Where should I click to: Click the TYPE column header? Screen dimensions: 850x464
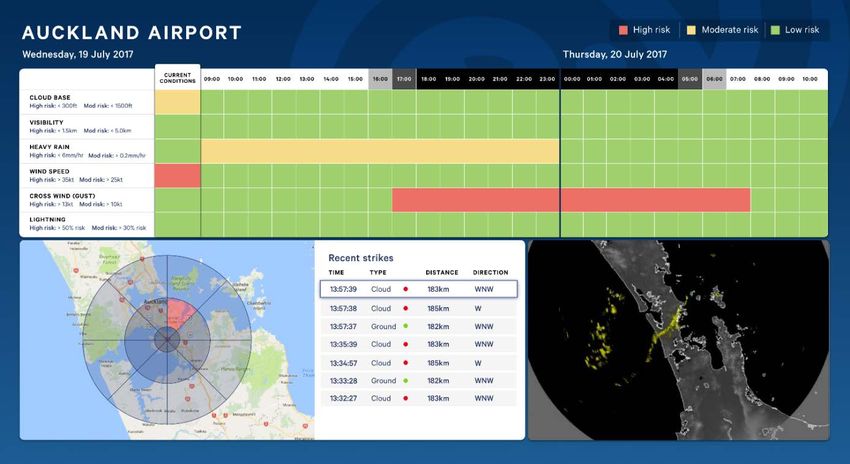coord(378,273)
